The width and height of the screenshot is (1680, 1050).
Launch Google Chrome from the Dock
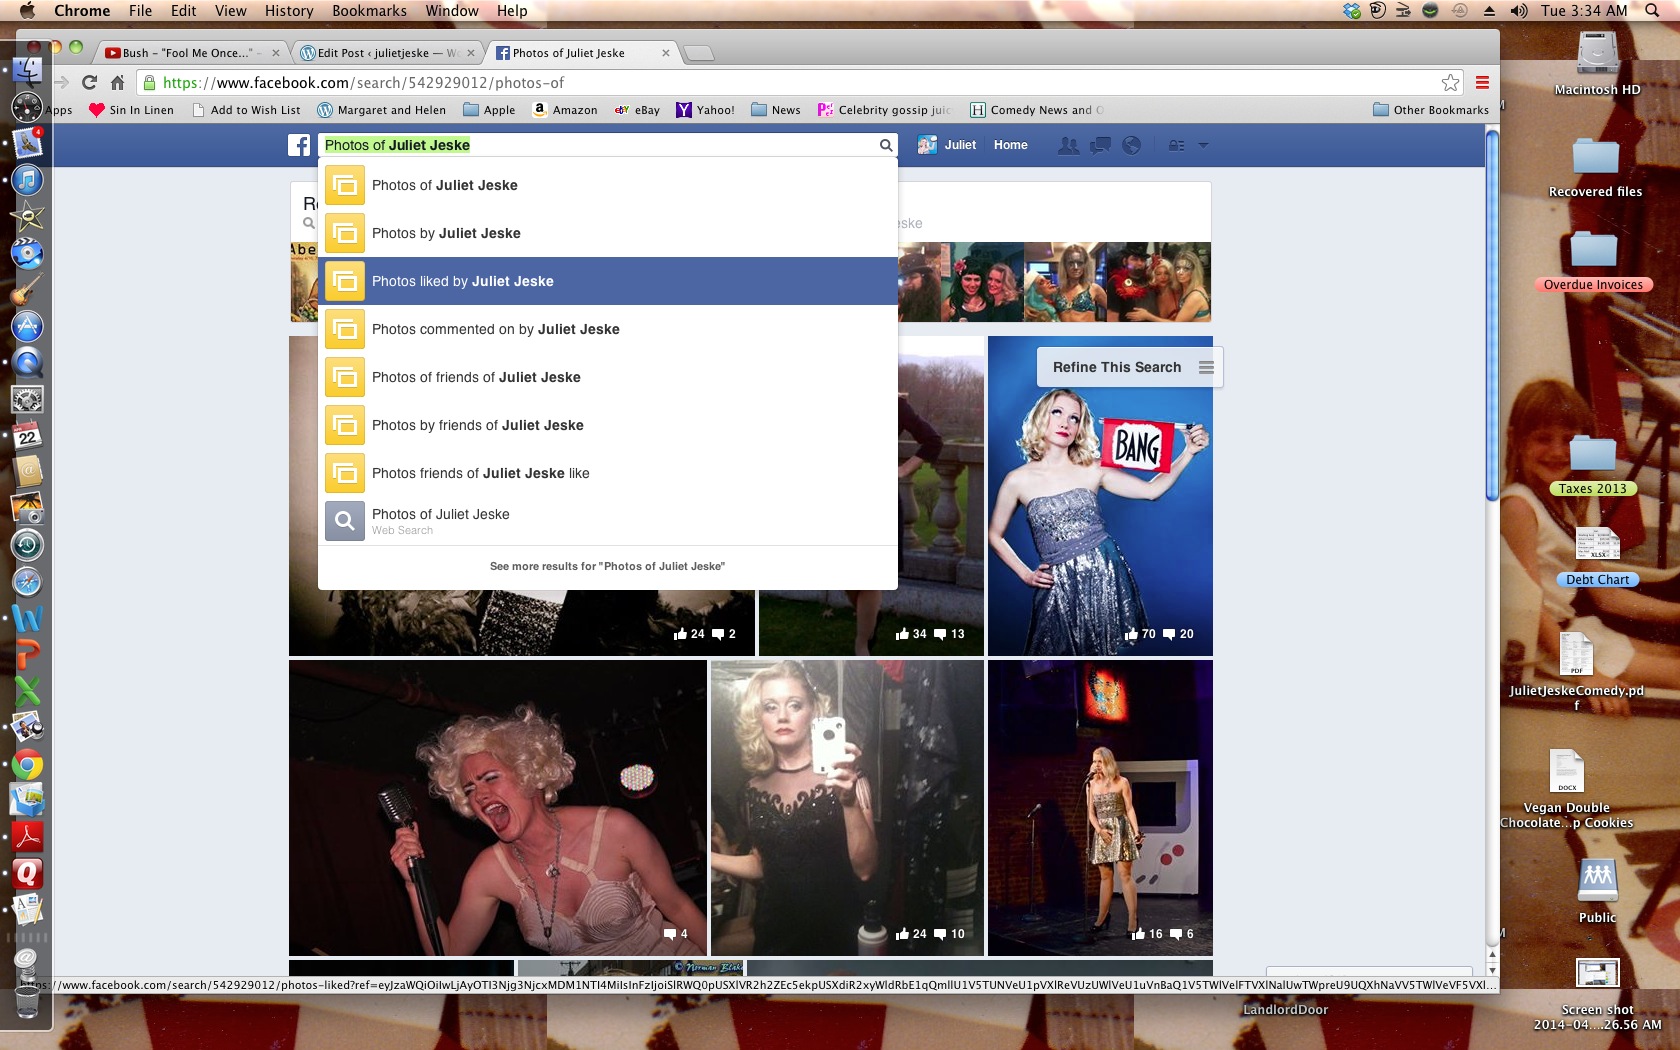coord(27,766)
